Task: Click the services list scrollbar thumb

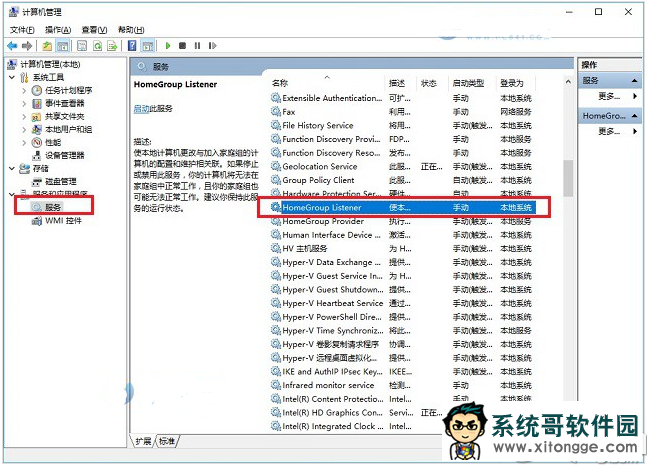Action: (x=568, y=177)
